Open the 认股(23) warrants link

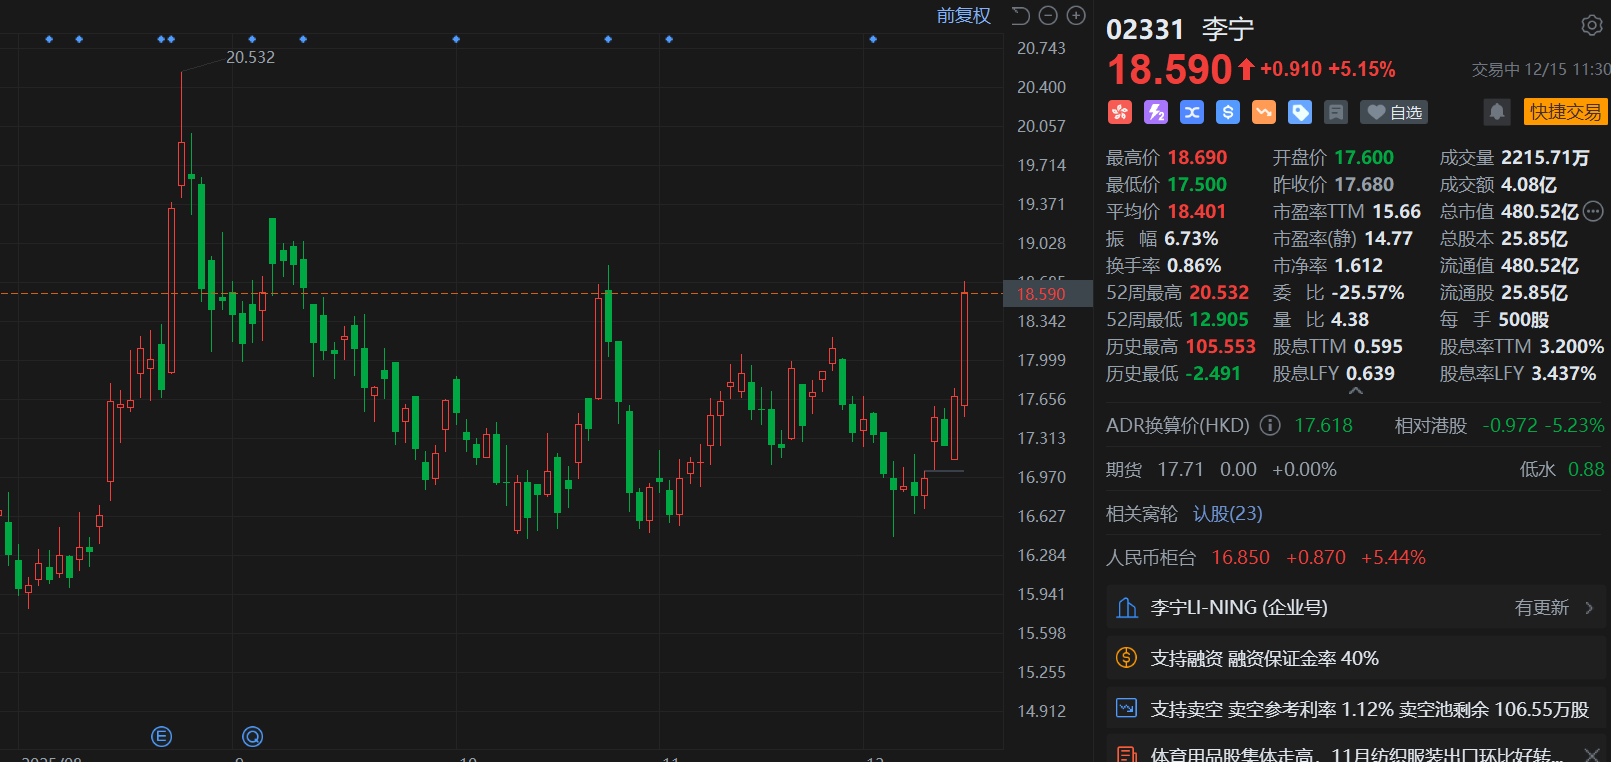[1227, 514]
